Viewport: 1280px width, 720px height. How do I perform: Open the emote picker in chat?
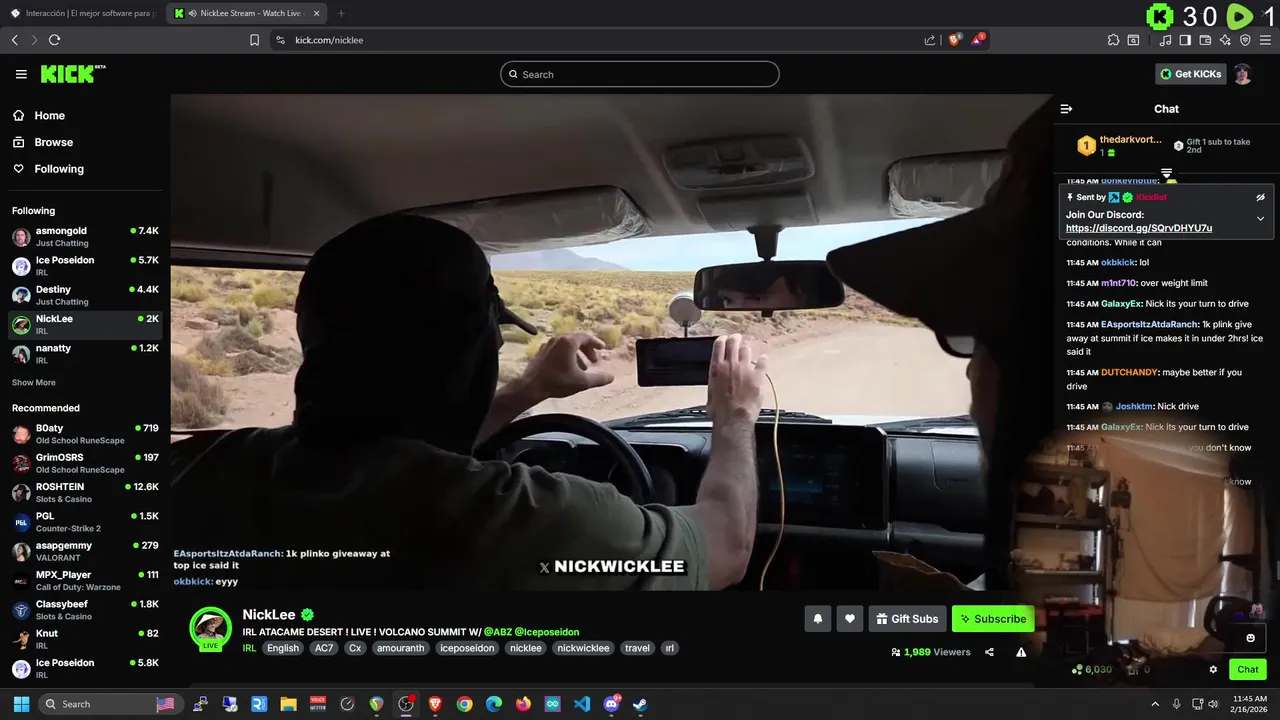point(1250,638)
